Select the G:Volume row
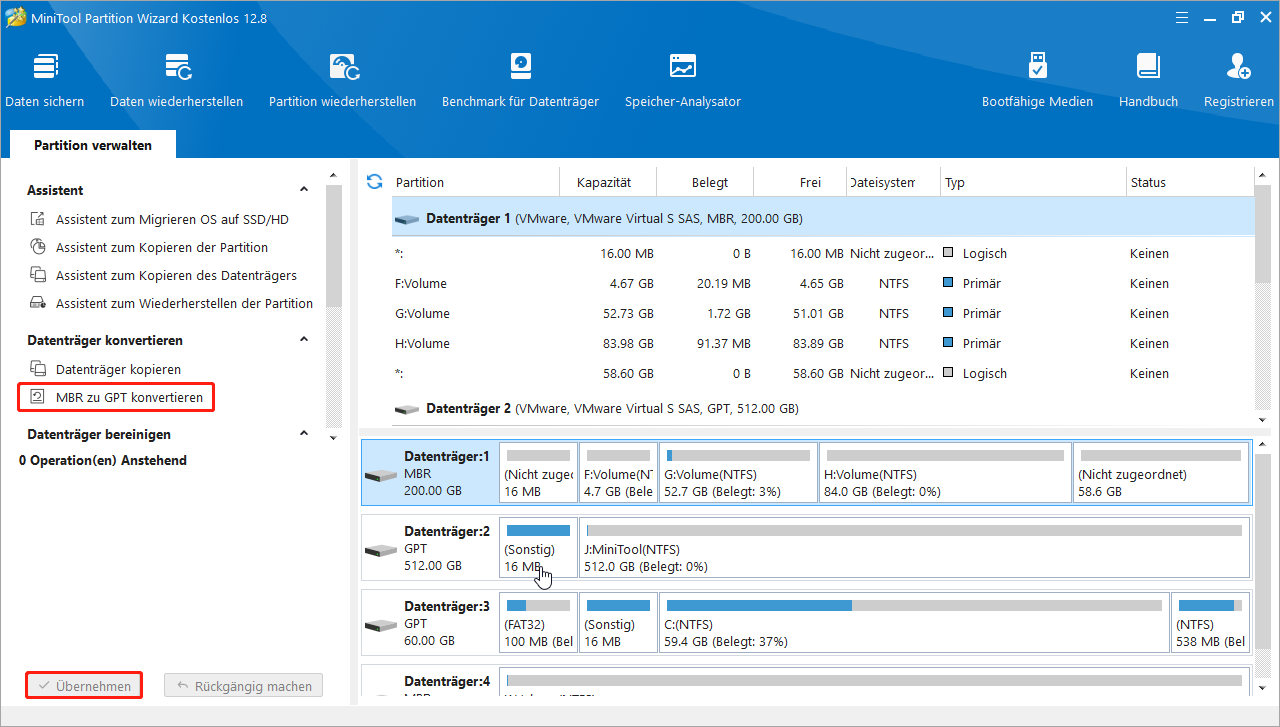This screenshot has width=1280, height=727. coord(822,313)
